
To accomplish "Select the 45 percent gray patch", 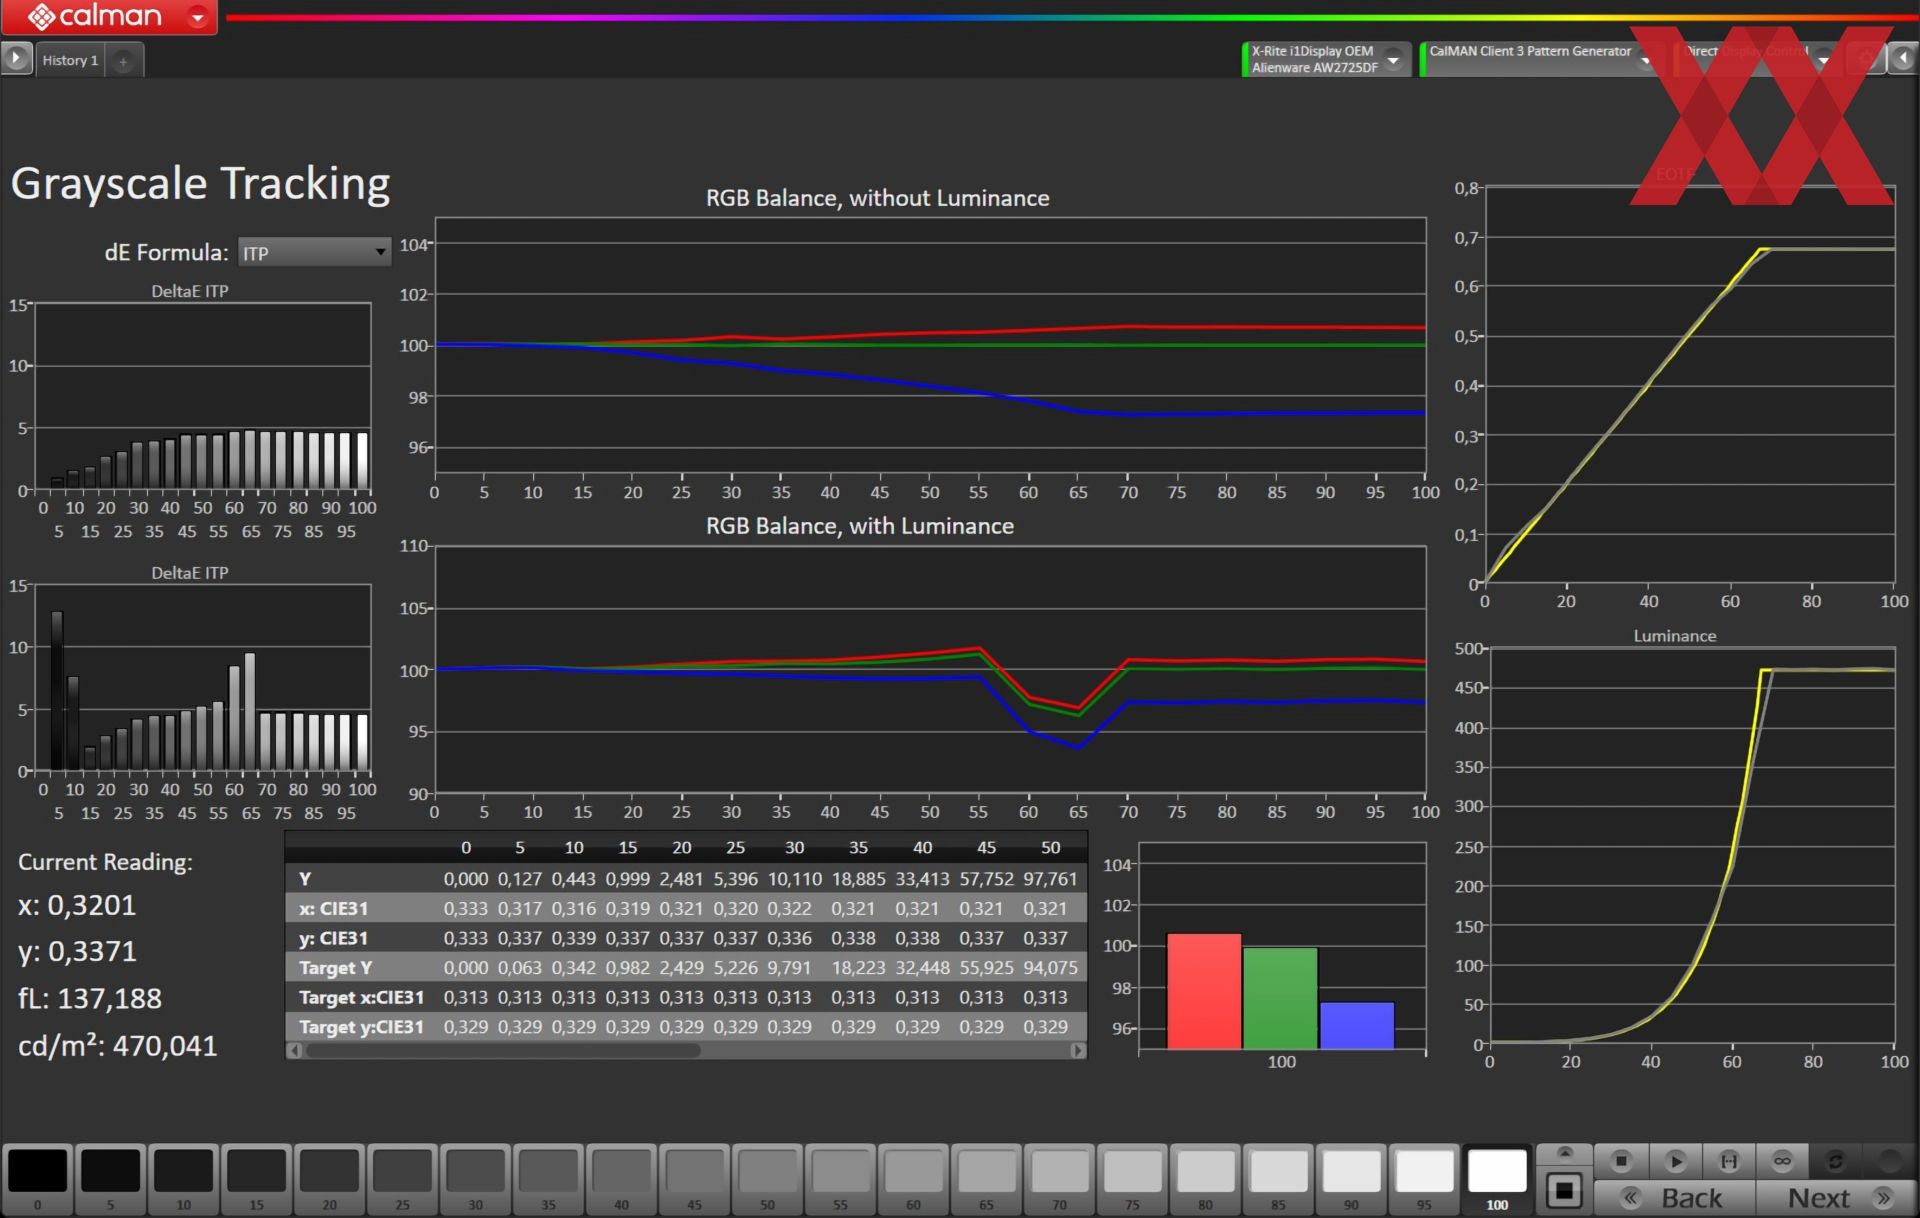I will pyautogui.click(x=695, y=1177).
